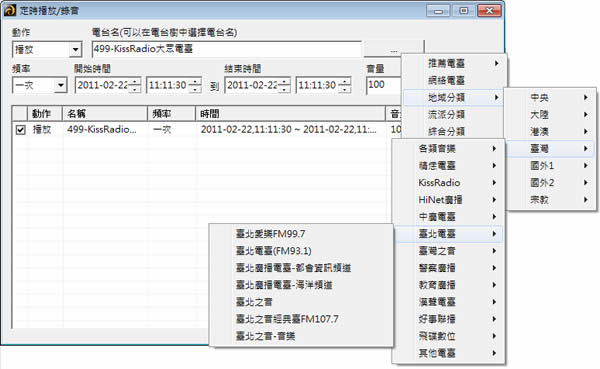Click the app icon in title bar
Viewport: 600px width, 369px height.
click(x=10, y=10)
